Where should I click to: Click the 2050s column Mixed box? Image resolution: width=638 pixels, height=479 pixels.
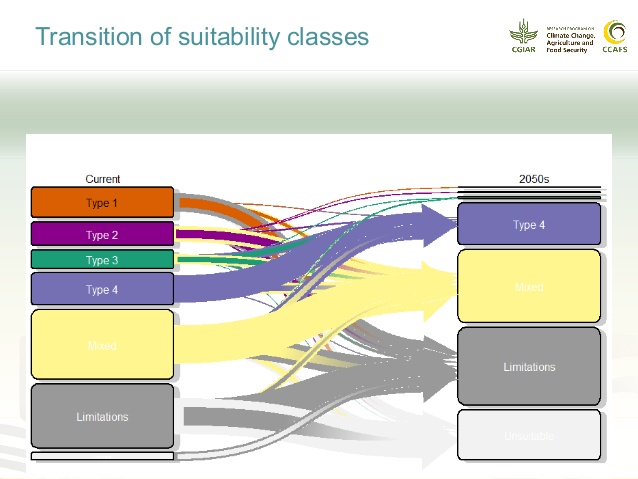529,286
